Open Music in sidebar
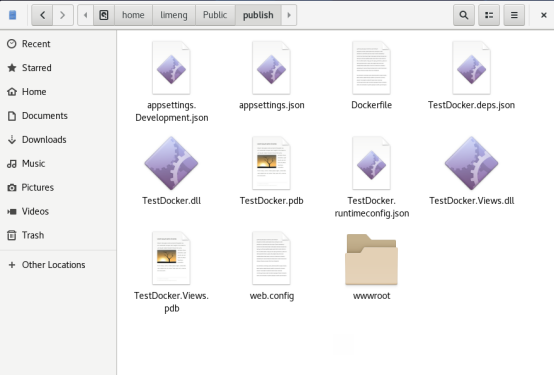 pyautogui.click(x=58, y=164)
